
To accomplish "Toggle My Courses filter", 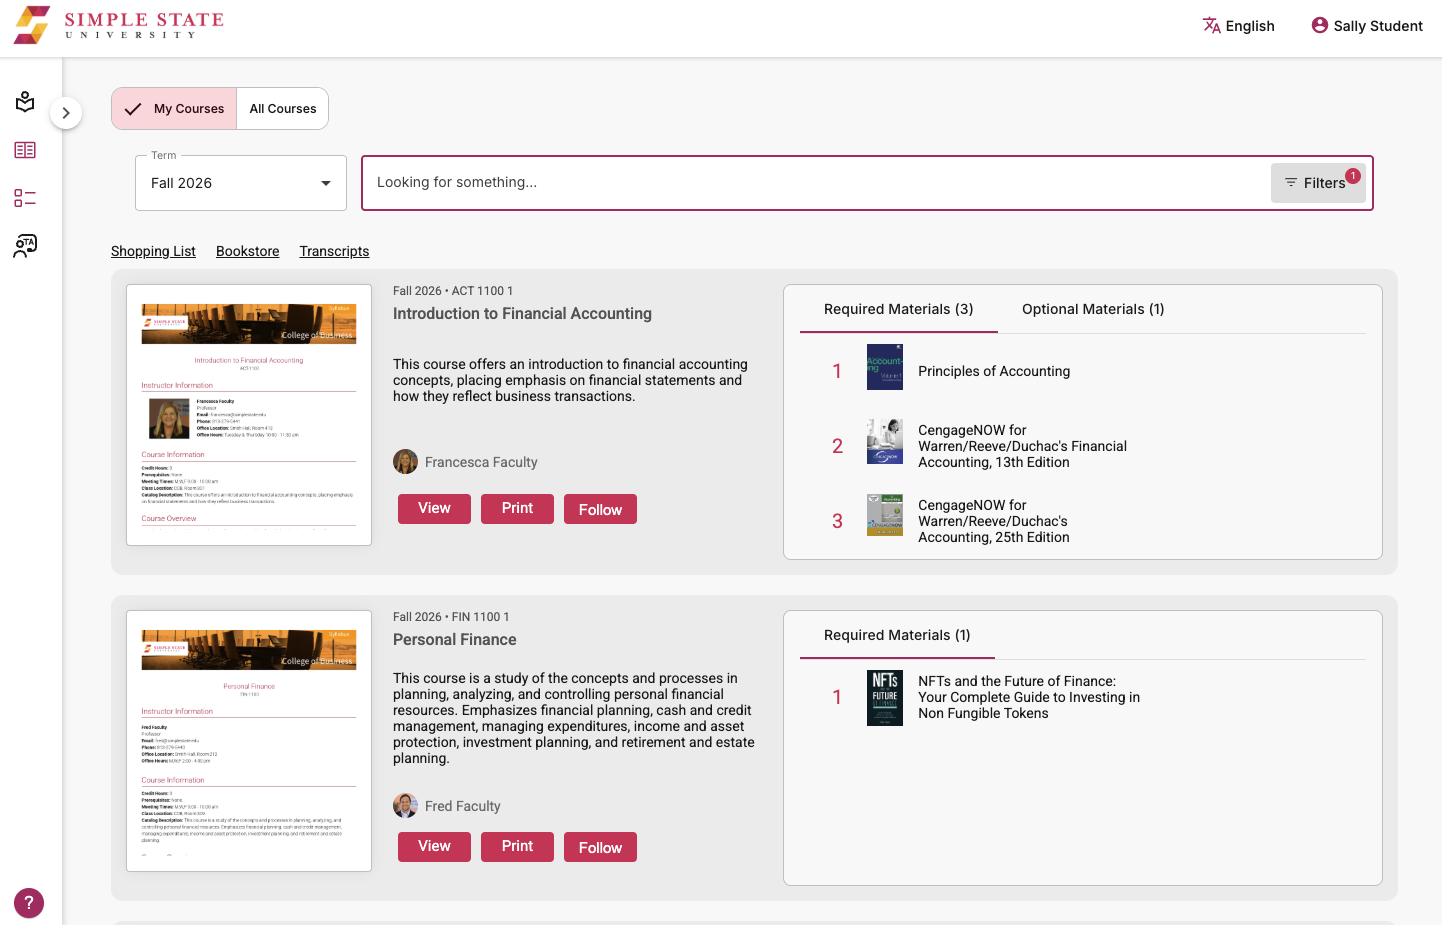I will [x=174, y=109].
